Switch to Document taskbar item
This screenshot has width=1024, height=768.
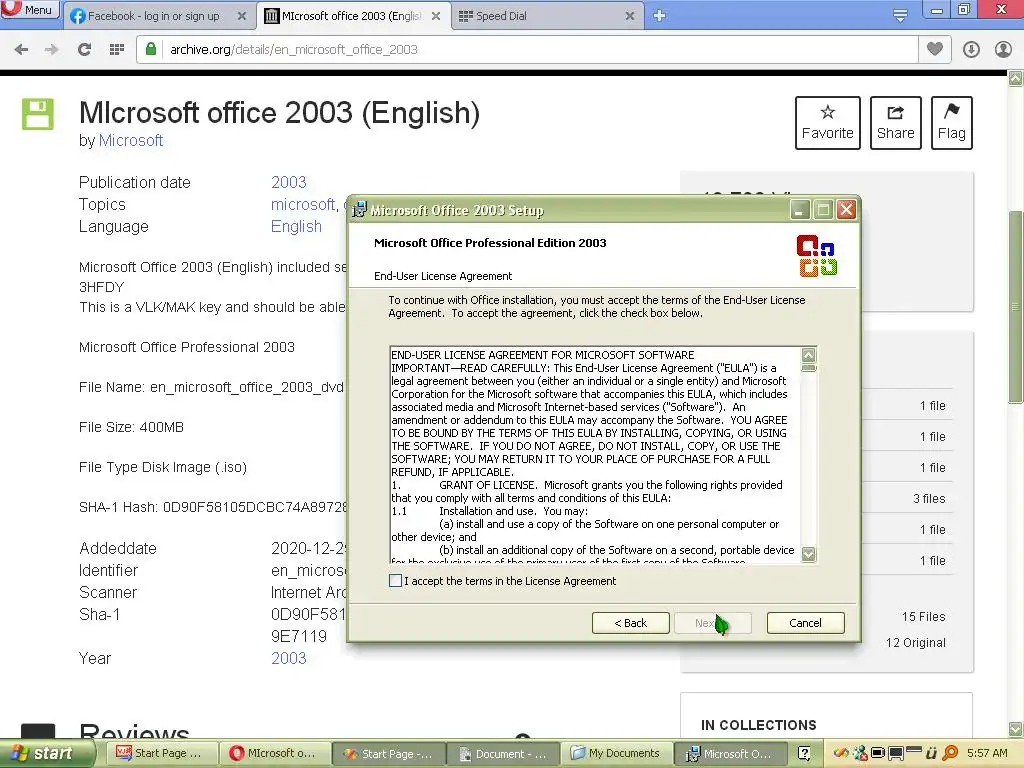click(503, 754)
